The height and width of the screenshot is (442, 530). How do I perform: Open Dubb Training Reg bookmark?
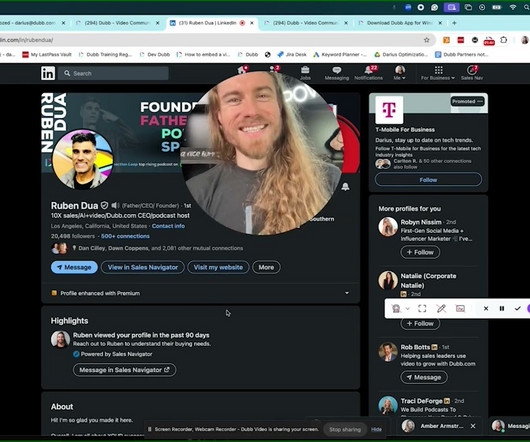(105, 54)
